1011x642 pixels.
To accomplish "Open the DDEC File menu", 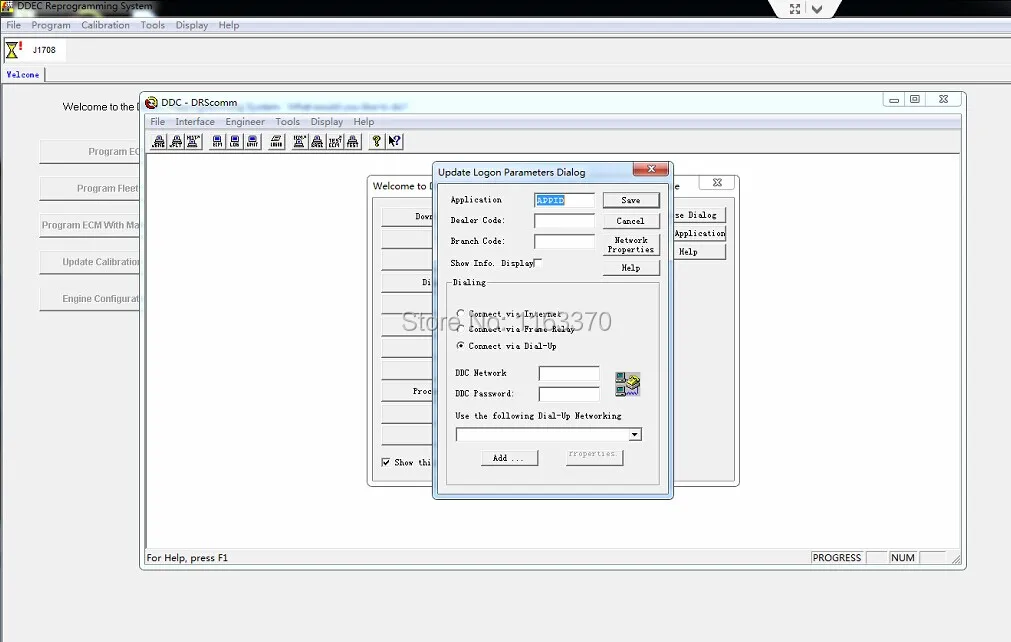I will (x=14, y=25).
